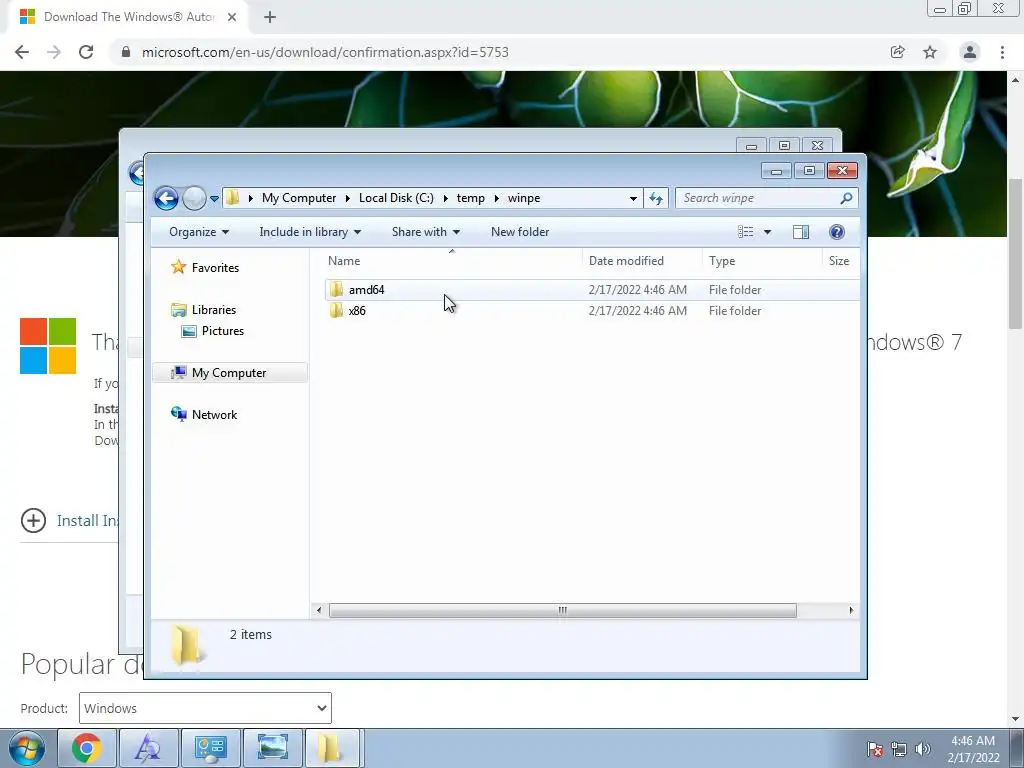Image resolution: width=1024 pixels, height=768 pixels.
Task: Select the x86 folder
Action: click(592, 311)
